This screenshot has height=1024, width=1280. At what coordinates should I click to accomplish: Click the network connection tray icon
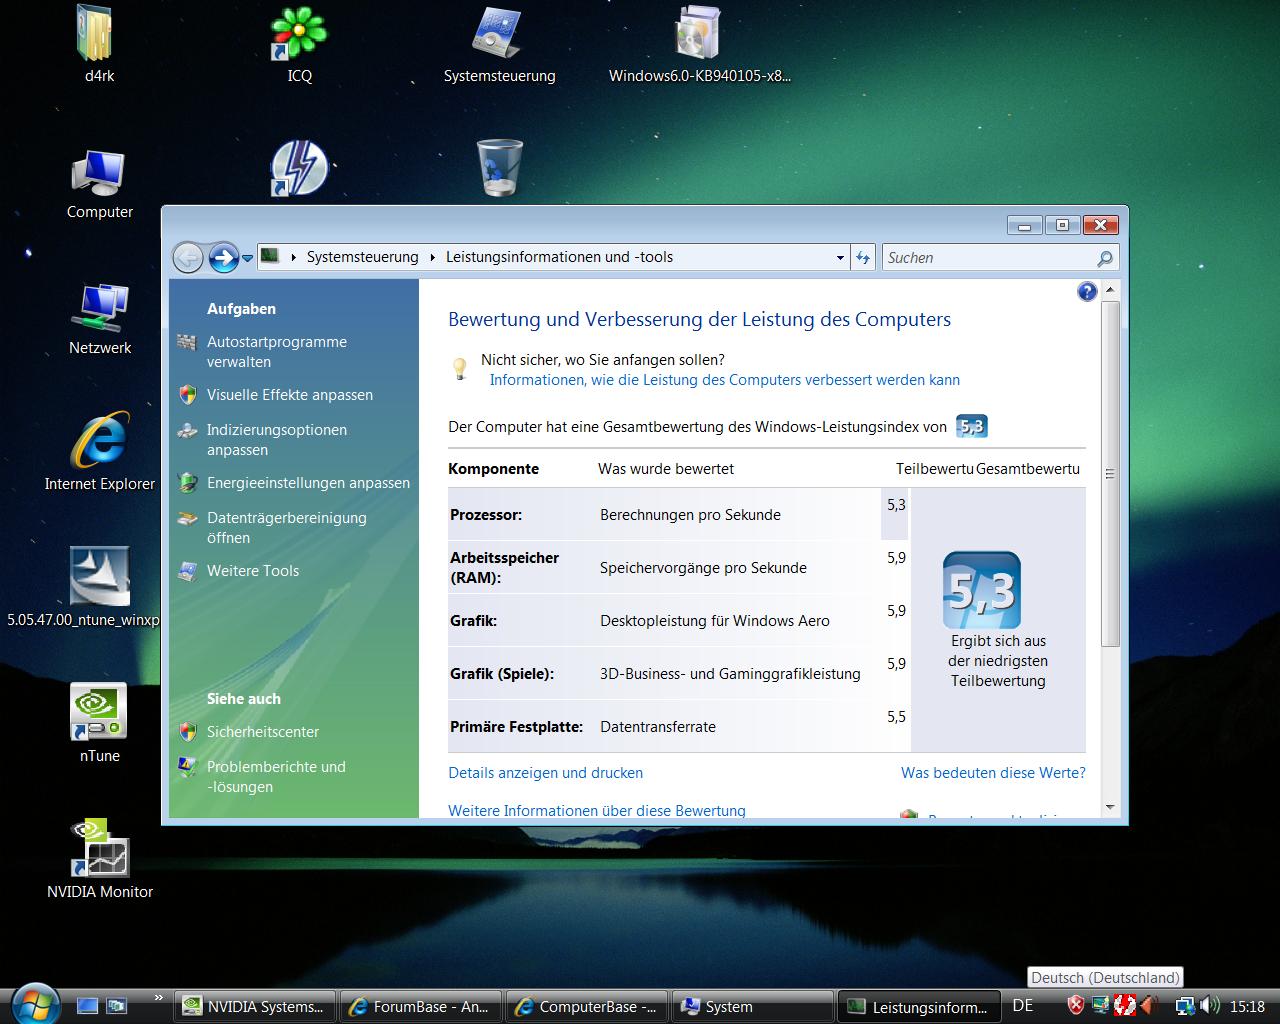pyautogui.click(x=1185, y=1005)
